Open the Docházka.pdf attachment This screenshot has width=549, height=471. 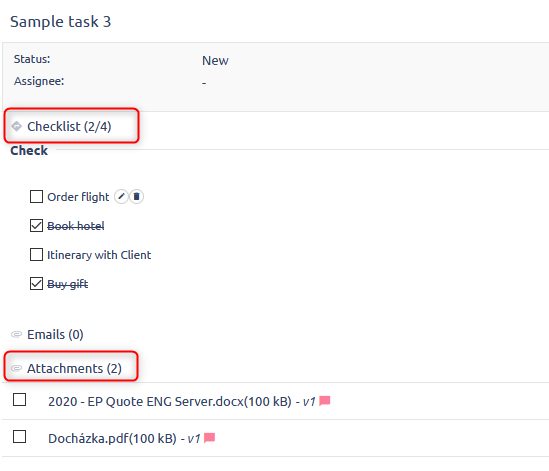pyautogui.click(x=112, y=438)
